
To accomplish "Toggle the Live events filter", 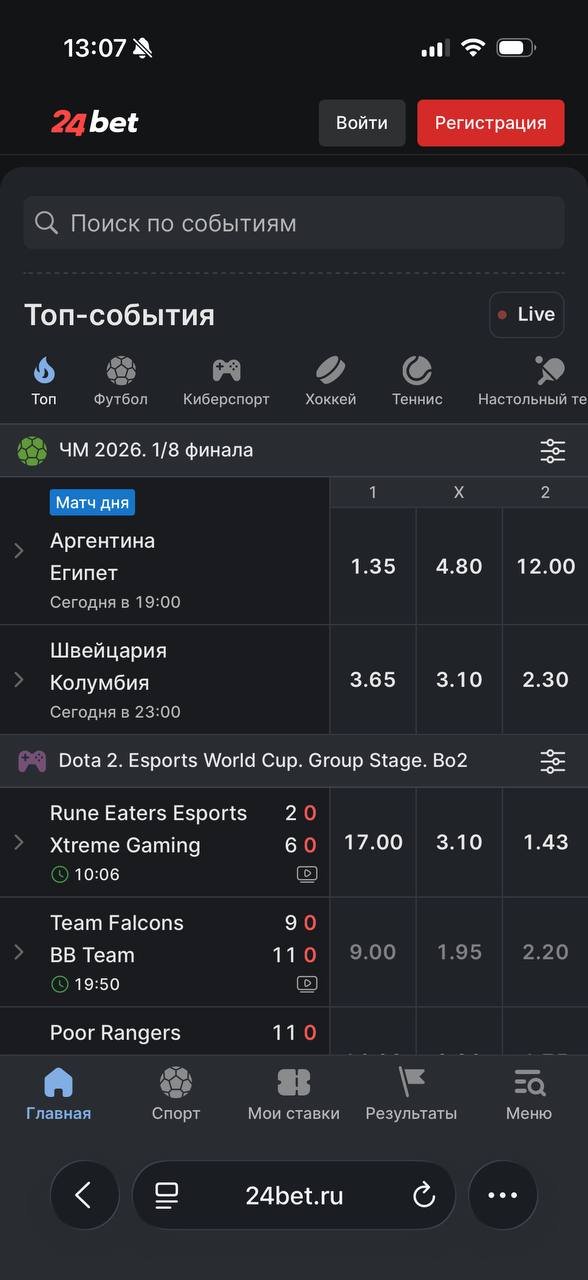I will (527, 315).
